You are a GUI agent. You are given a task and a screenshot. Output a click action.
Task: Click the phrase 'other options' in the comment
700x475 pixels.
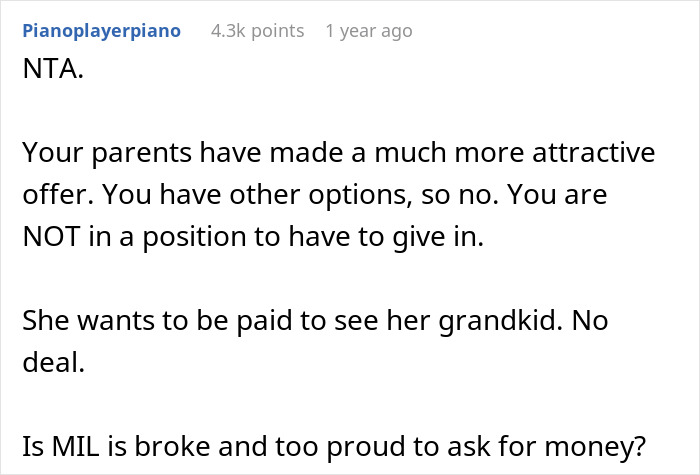tap(321, 196)
